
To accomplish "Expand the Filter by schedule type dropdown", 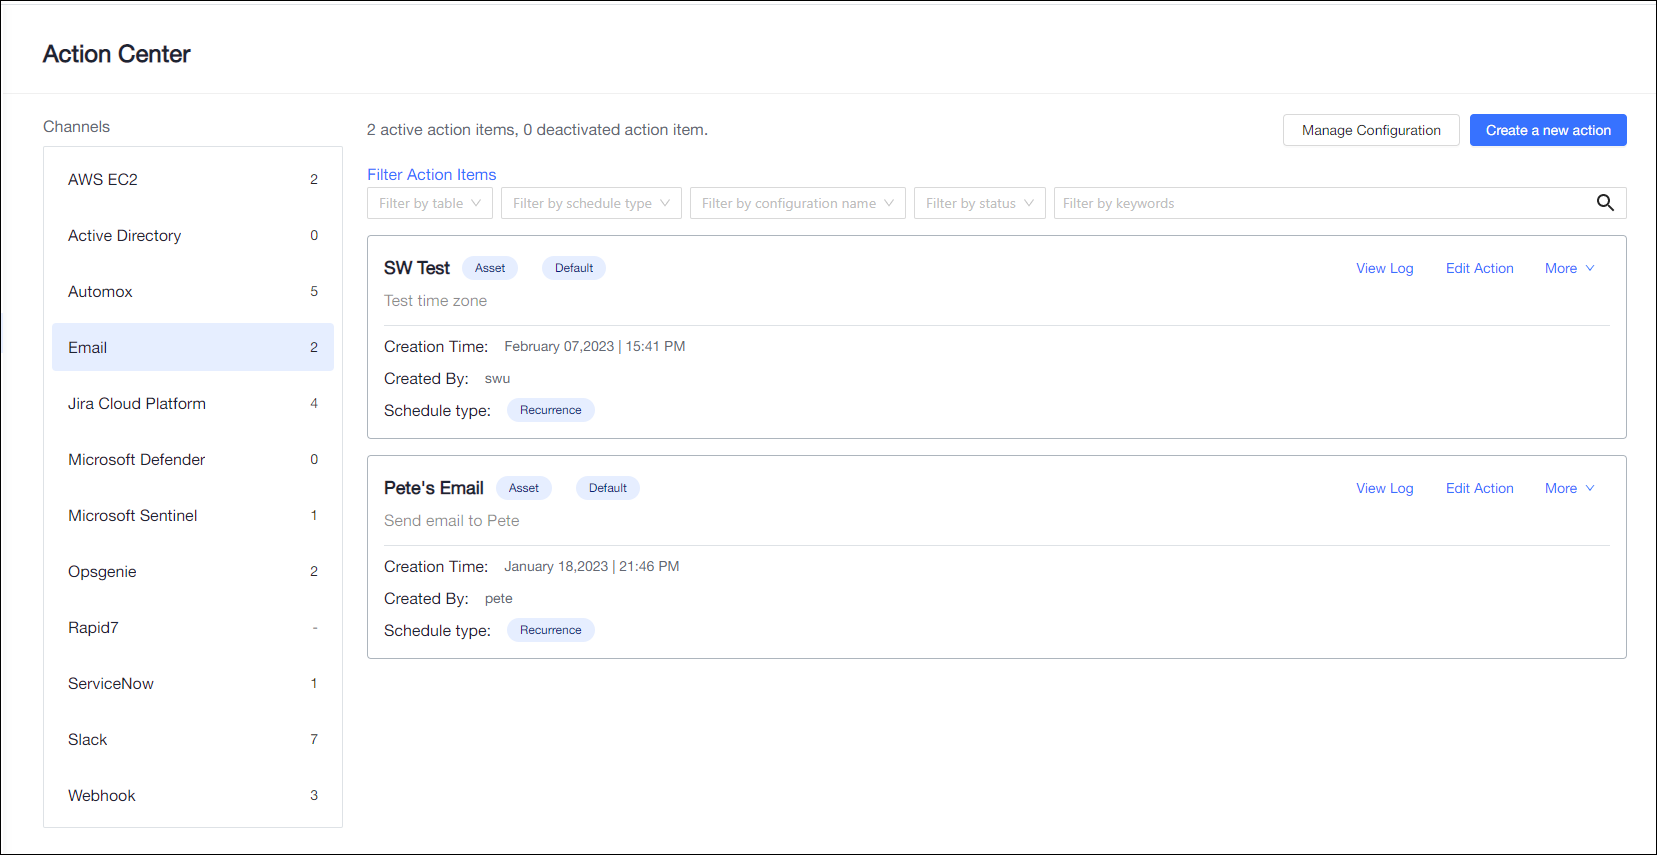I will (x=591, y=203).
